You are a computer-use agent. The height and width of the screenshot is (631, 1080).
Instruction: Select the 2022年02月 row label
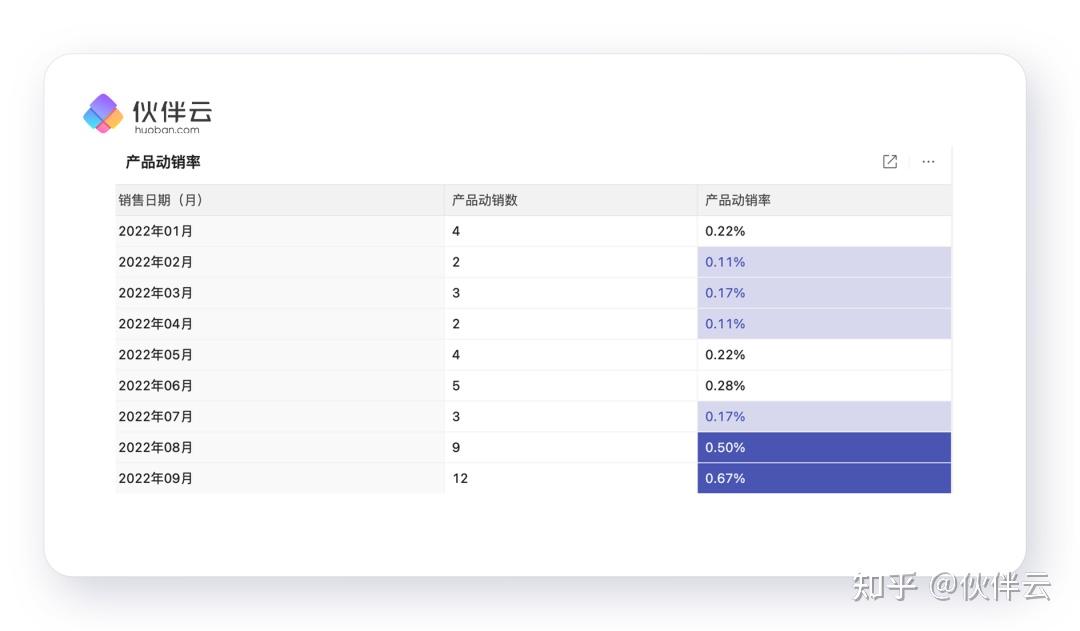[156, 262]
